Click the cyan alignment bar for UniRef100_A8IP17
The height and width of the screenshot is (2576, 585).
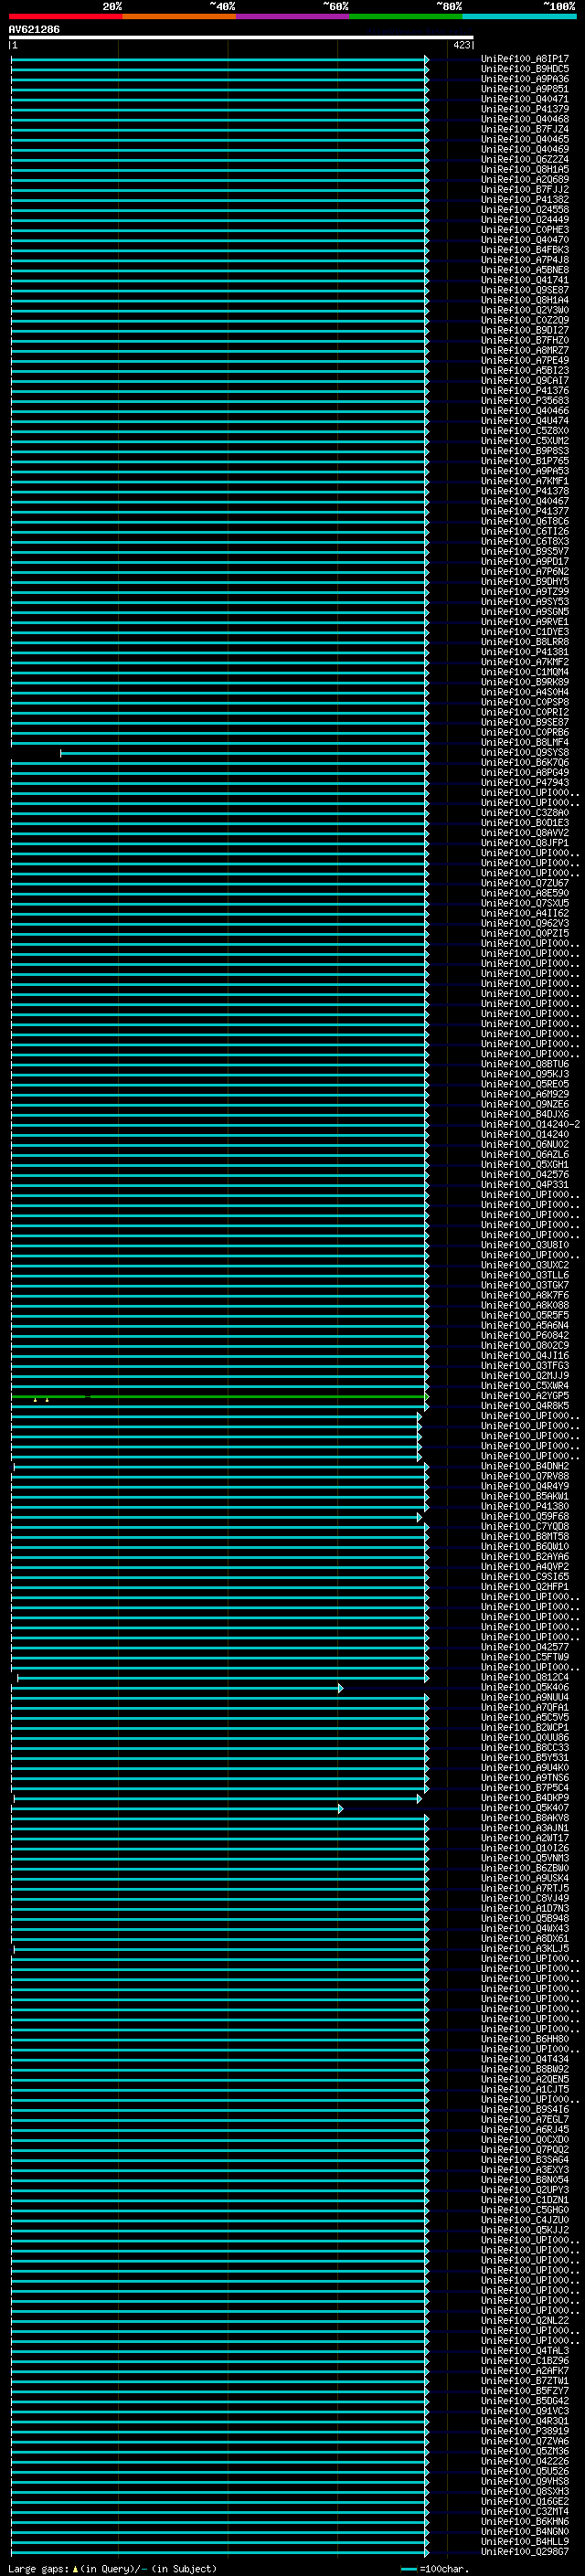(x=219, y=59)
